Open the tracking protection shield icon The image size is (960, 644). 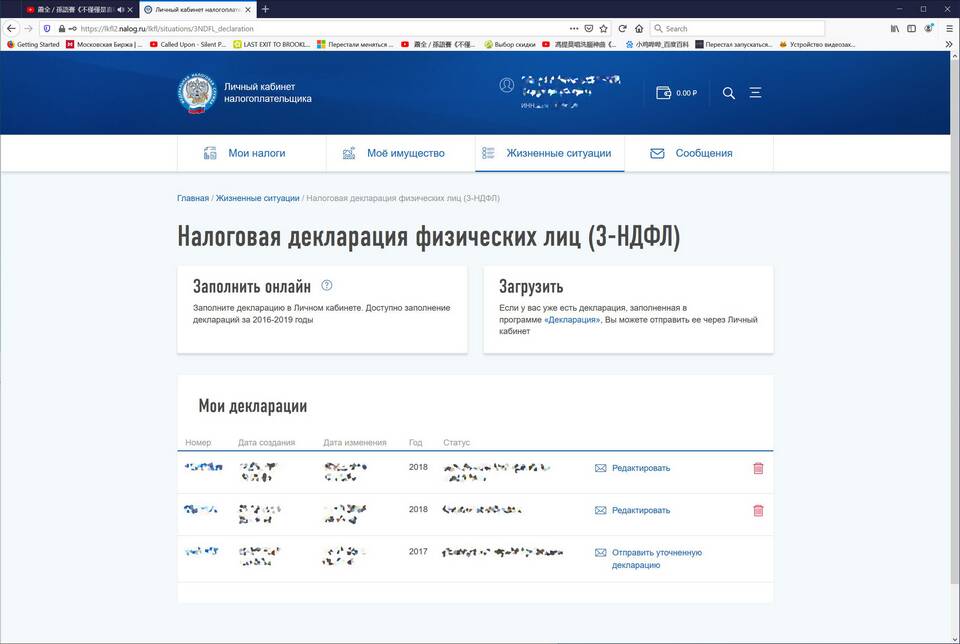[x=47, y=28]
